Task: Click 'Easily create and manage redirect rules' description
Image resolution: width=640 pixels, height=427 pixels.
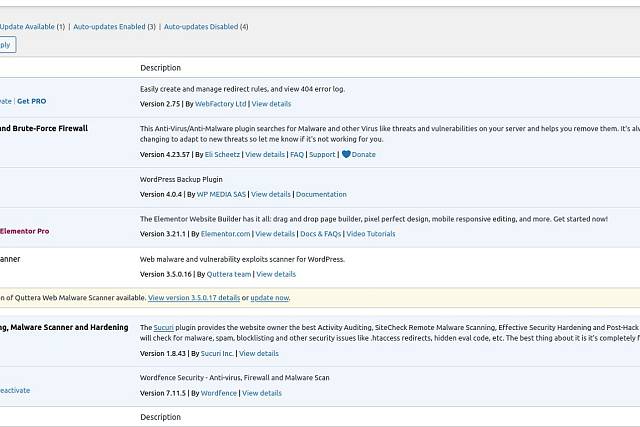Action: tap(242, 89)
